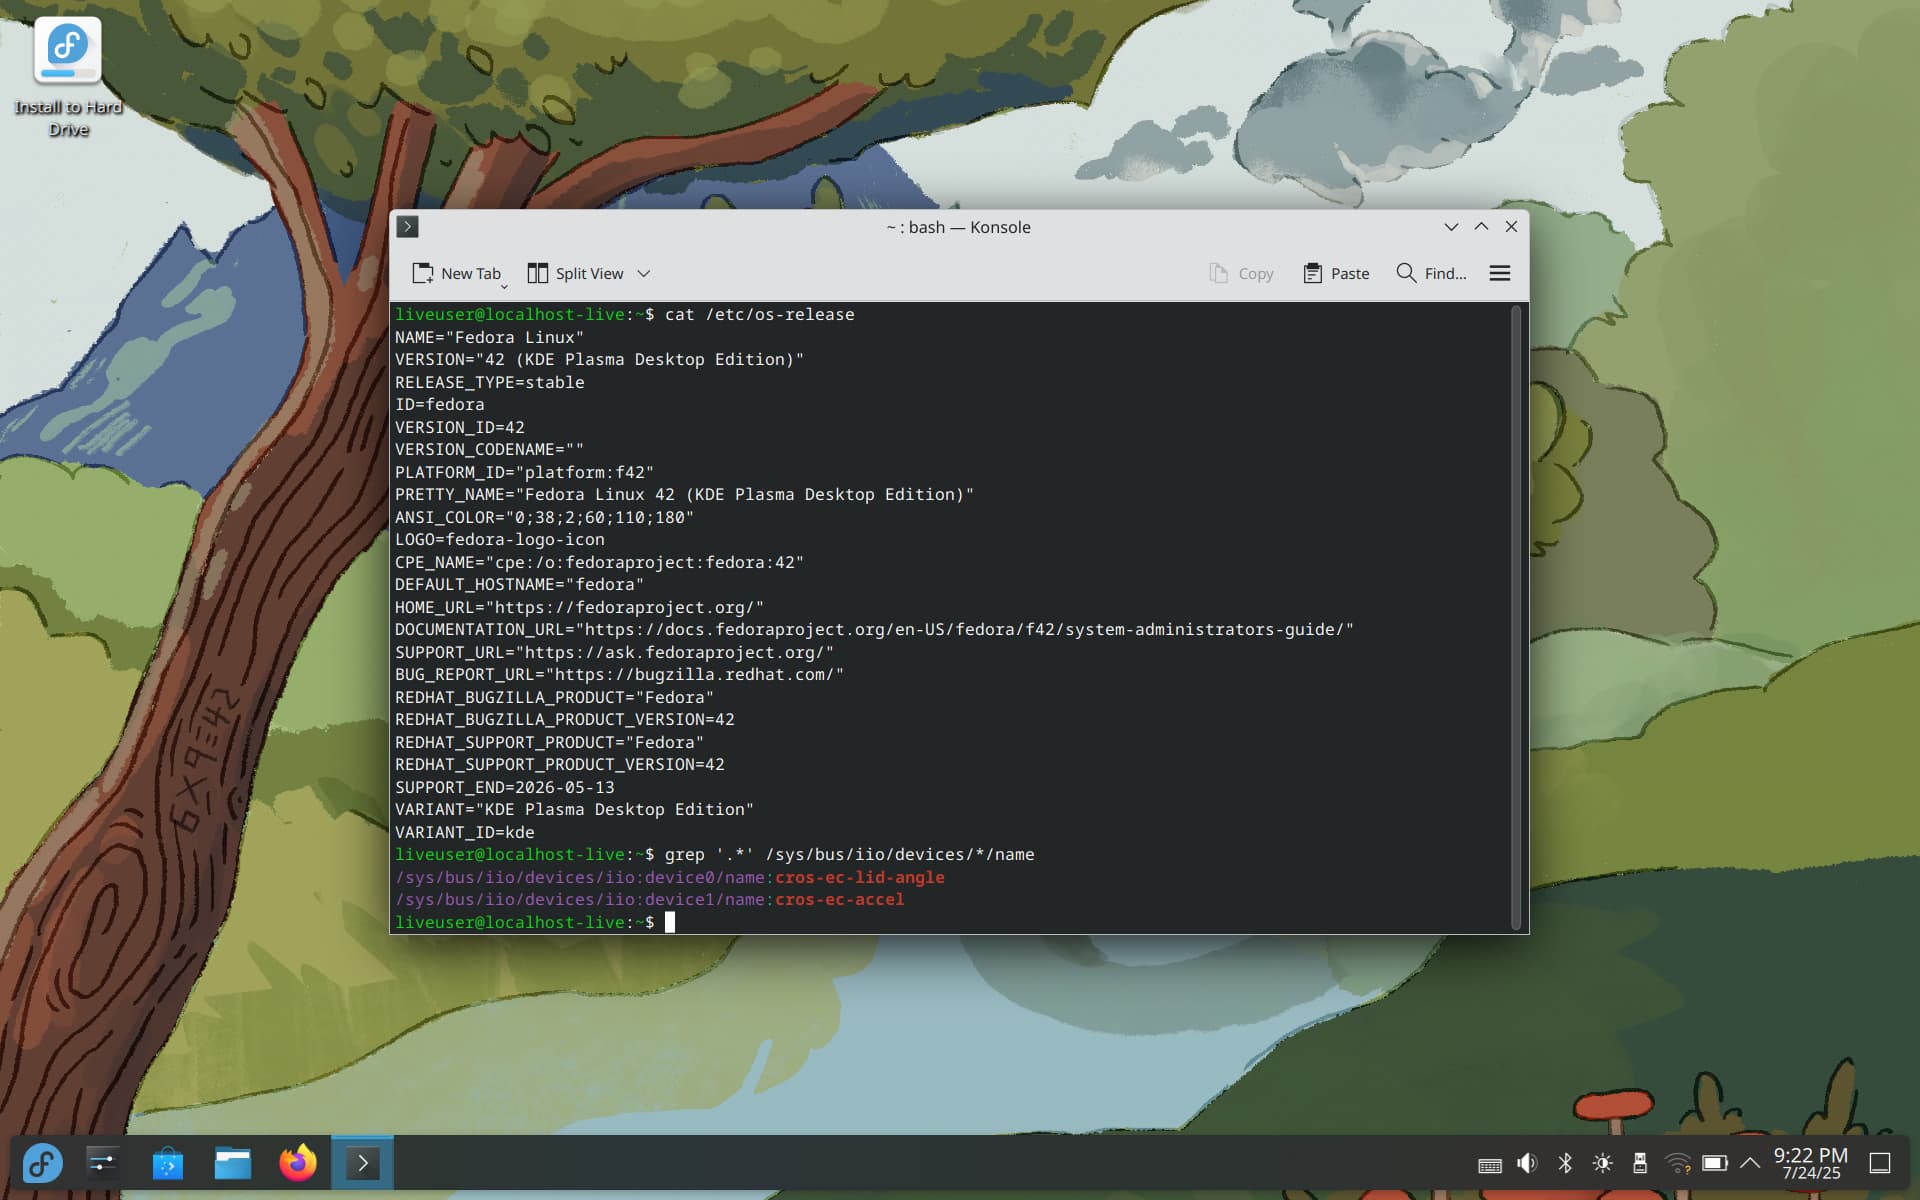Open the Split View dropdown arrow
Image resolution: width=1920 pixels, height=1200 pixels.
644,273
